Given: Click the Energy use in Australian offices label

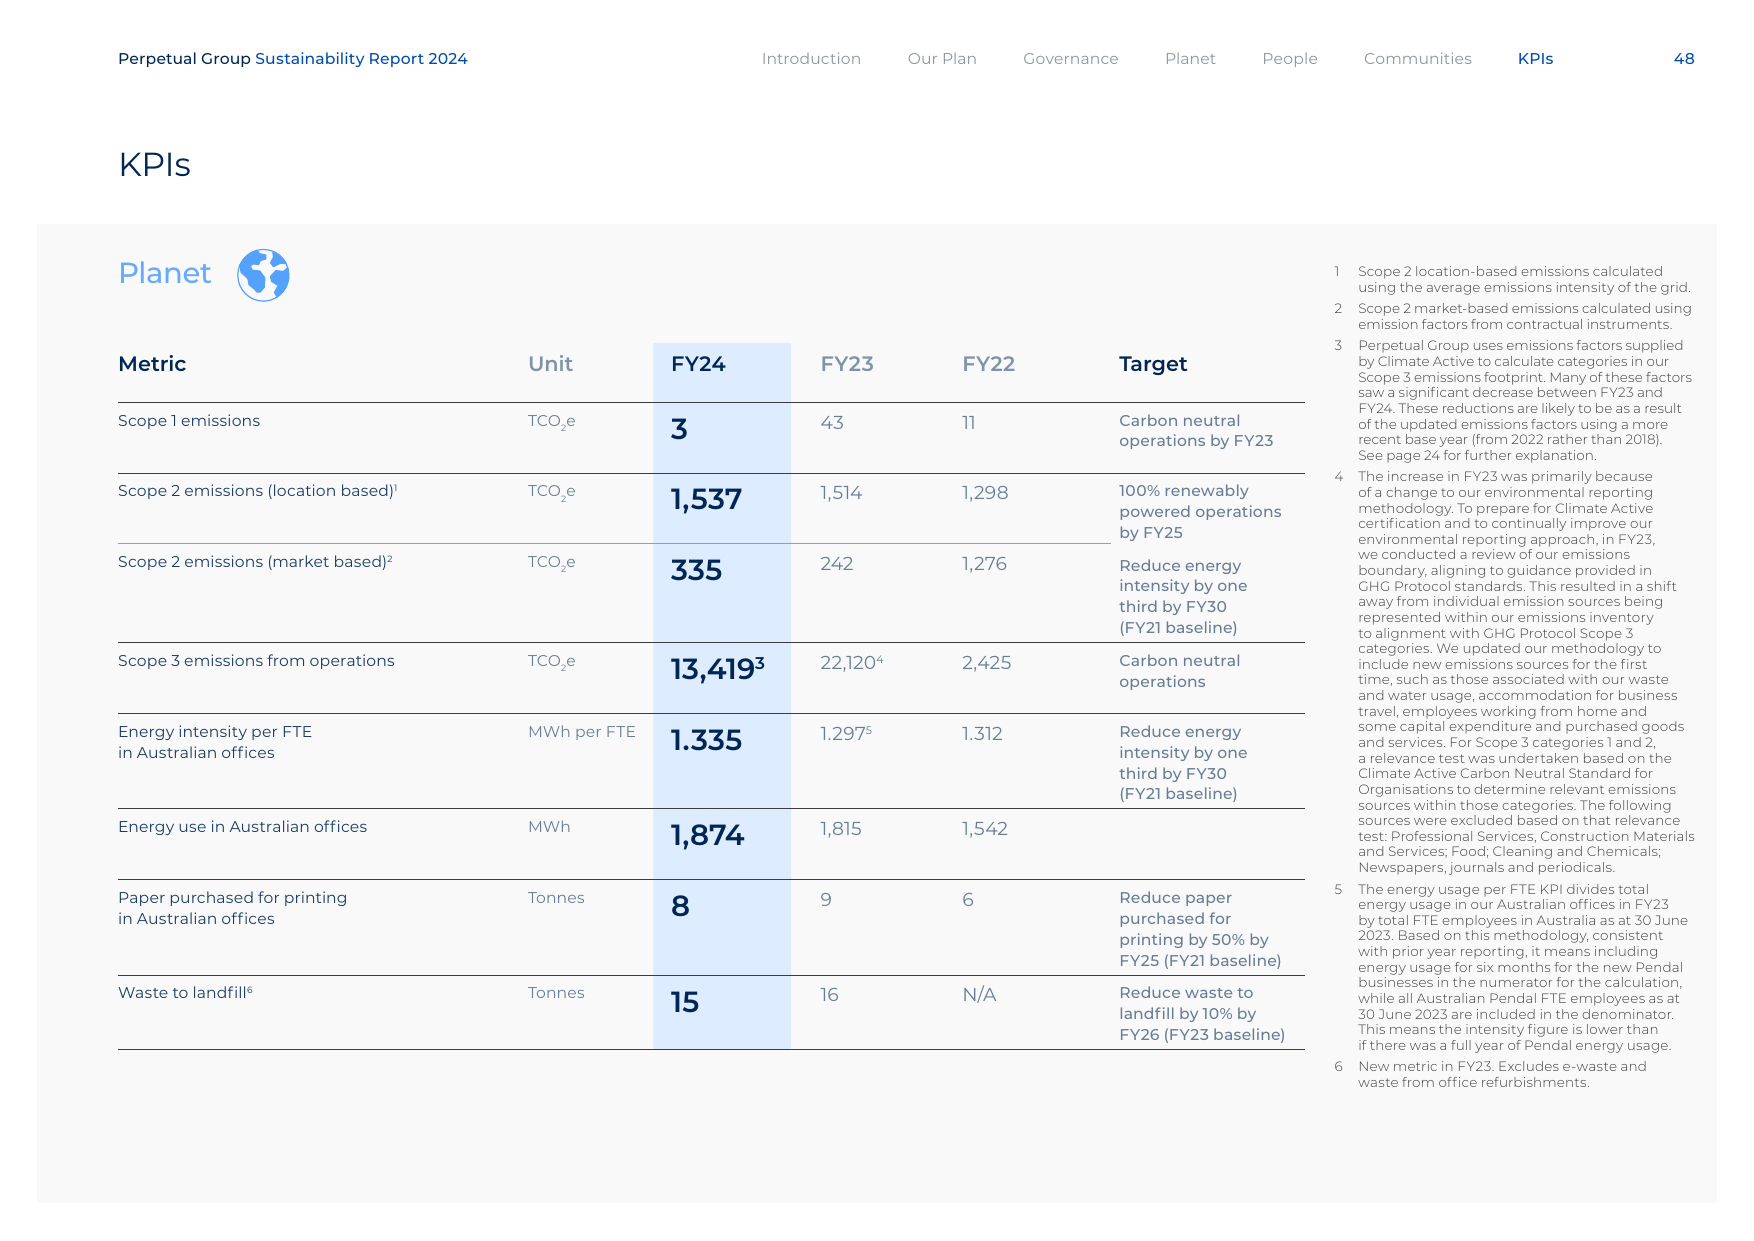Looking at the screenshot, I should [x=242, y=827].
